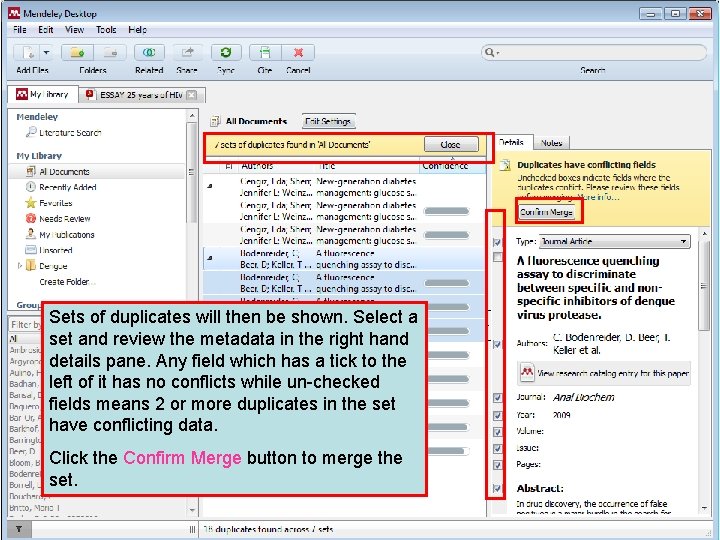This screenshot has height=540, width=720.
Task: Open the Edit menu
Action: pyautogui.click(x=45, y=30)
